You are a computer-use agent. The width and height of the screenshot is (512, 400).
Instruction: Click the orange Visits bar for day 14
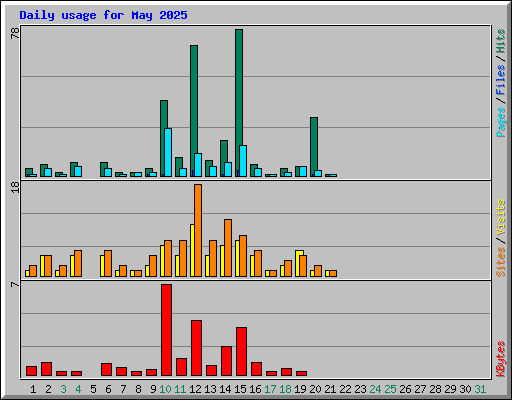click(x=228, y=248)
